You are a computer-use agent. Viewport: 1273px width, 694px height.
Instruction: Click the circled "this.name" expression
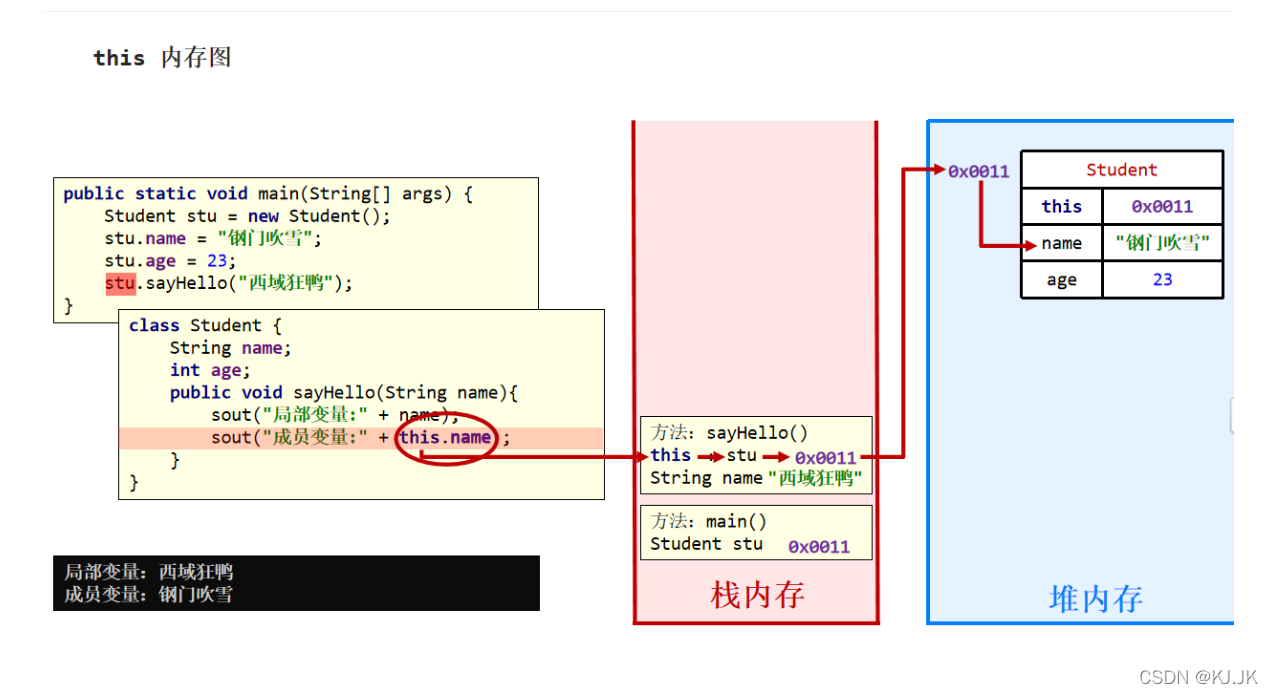(x=445, y=437)
